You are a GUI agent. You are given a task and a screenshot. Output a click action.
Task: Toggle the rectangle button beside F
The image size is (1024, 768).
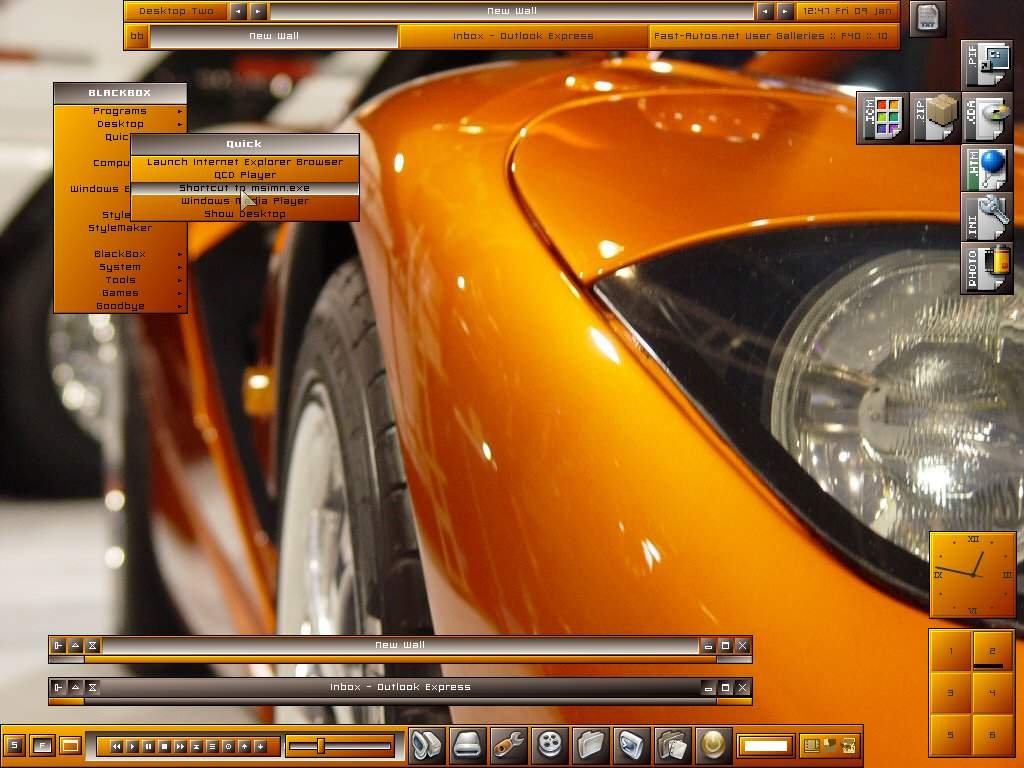point(70,745)
